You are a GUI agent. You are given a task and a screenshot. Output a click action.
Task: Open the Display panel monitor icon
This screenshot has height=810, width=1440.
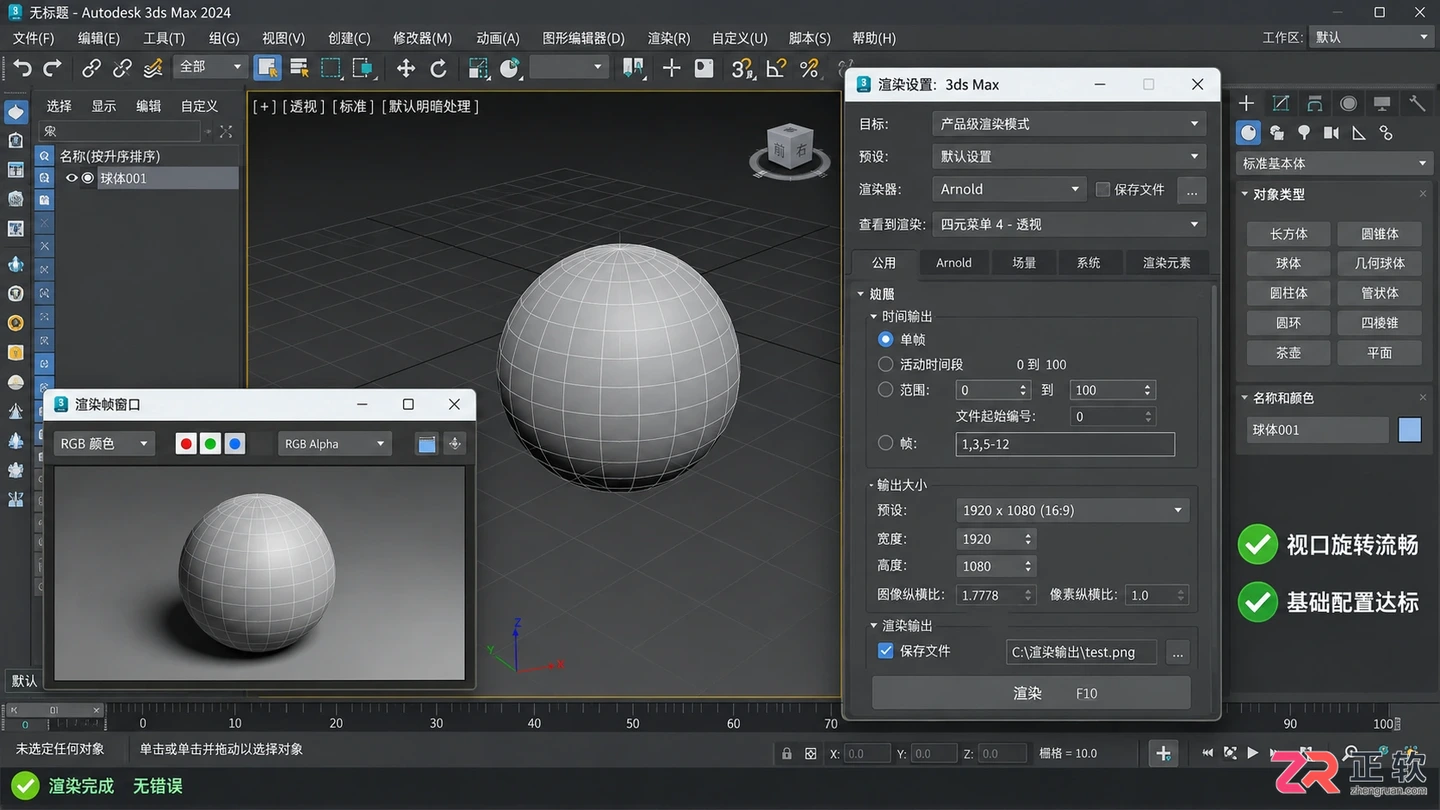point(1382,103)
